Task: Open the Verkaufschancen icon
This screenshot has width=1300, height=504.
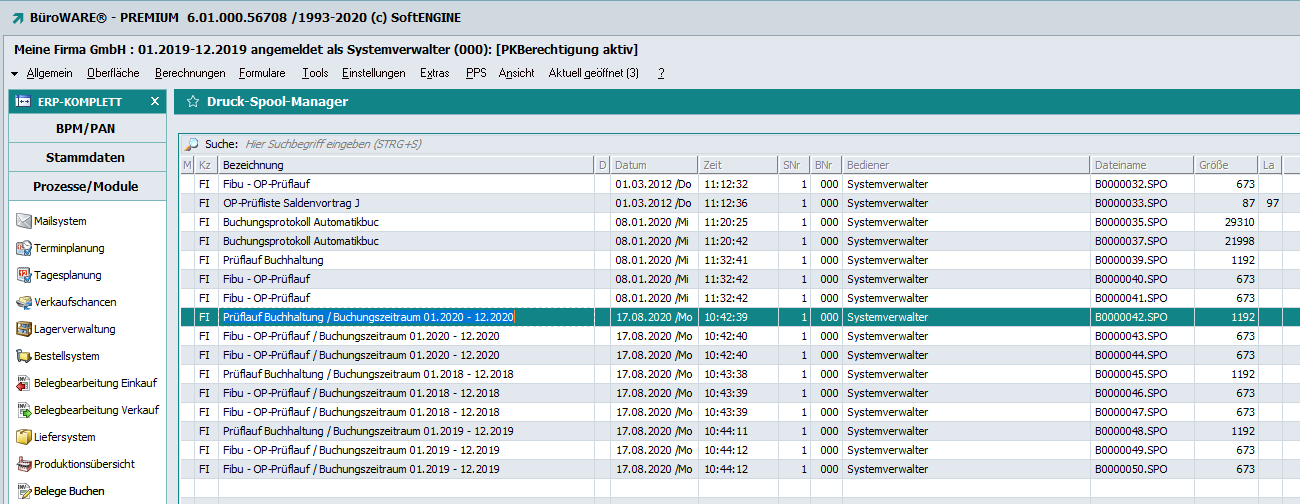Action: (25, 302)
